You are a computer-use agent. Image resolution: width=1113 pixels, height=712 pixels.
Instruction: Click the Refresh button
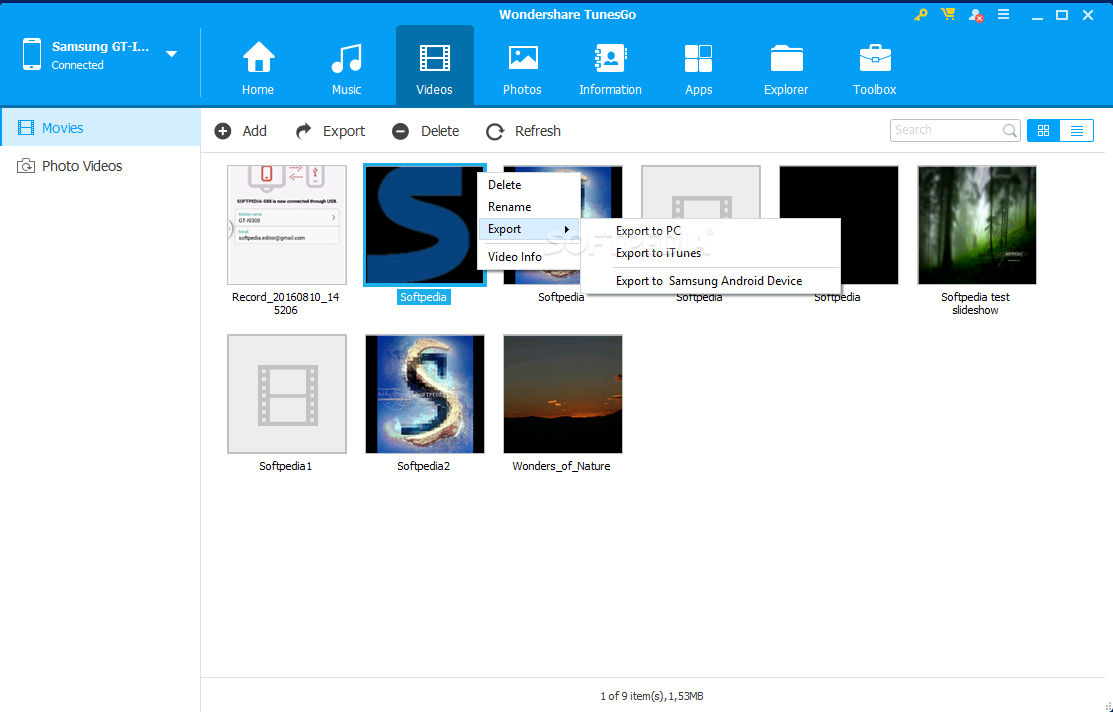(523, 131)
